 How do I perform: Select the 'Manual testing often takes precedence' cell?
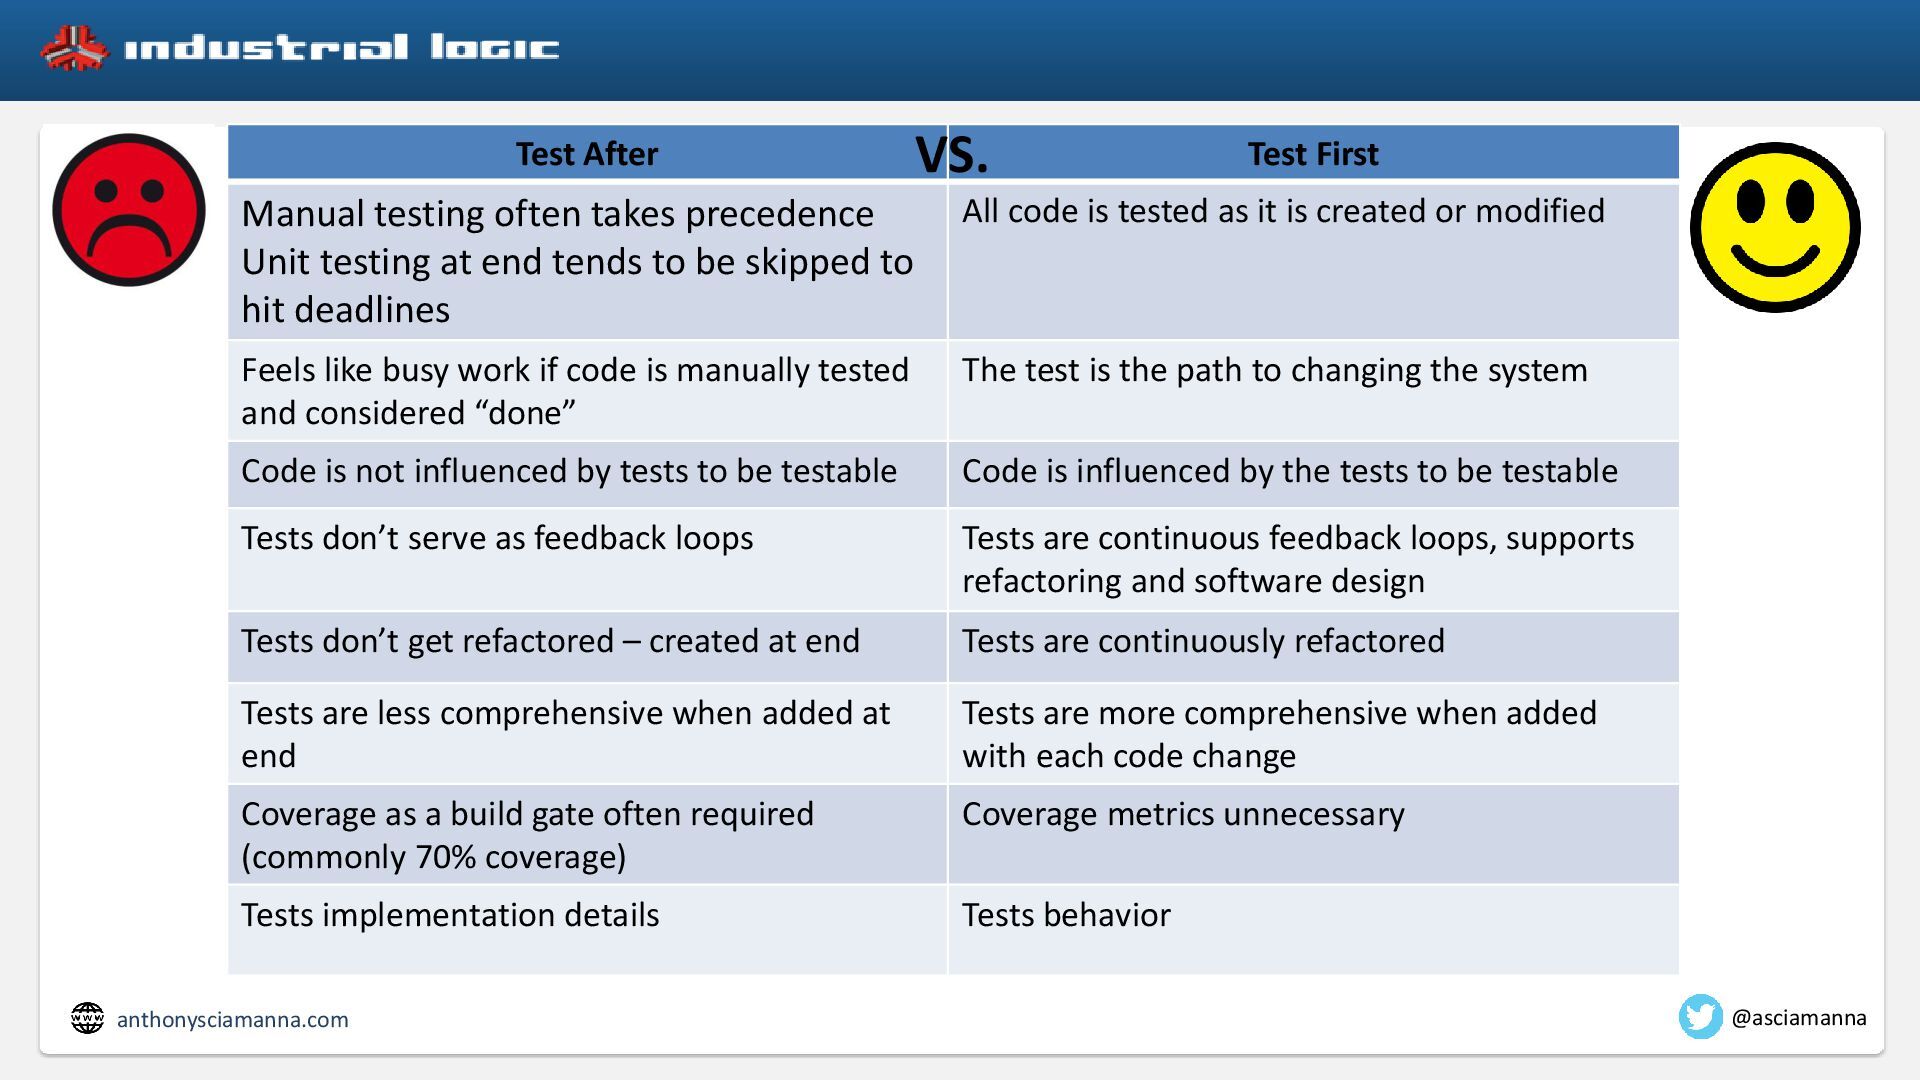587,261
